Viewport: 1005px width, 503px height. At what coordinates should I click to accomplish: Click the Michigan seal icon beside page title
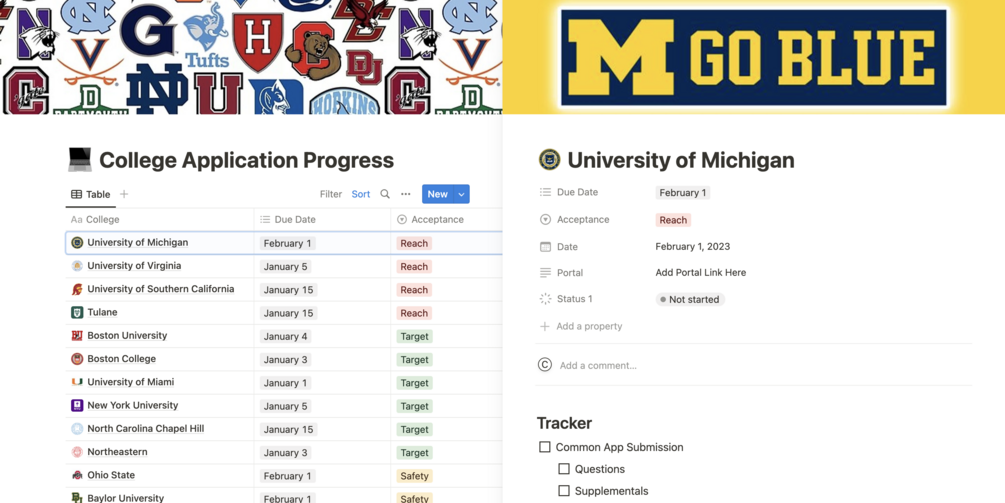point(549,160)
